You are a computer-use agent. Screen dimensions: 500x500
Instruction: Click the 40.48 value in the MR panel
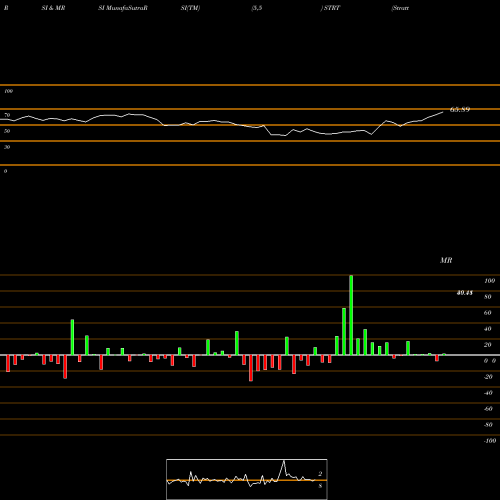click(465, 293)
